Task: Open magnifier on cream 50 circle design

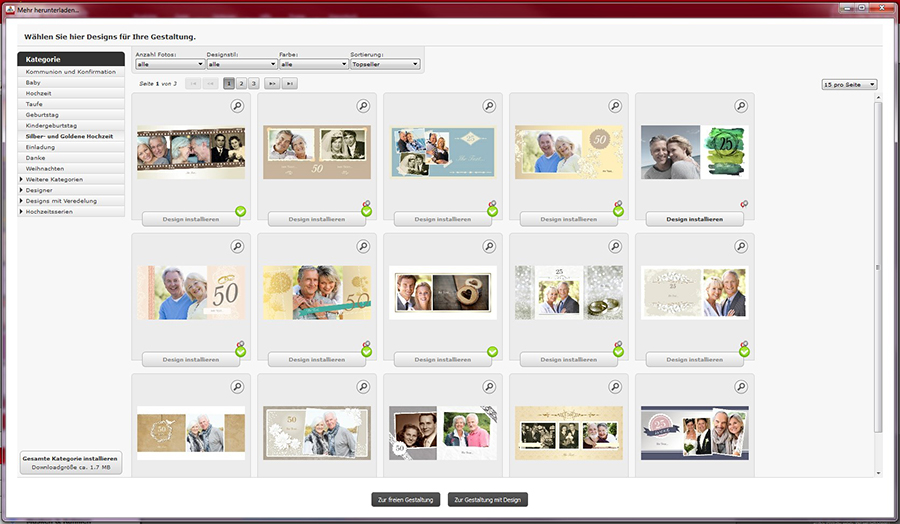Action: point(615,106)
